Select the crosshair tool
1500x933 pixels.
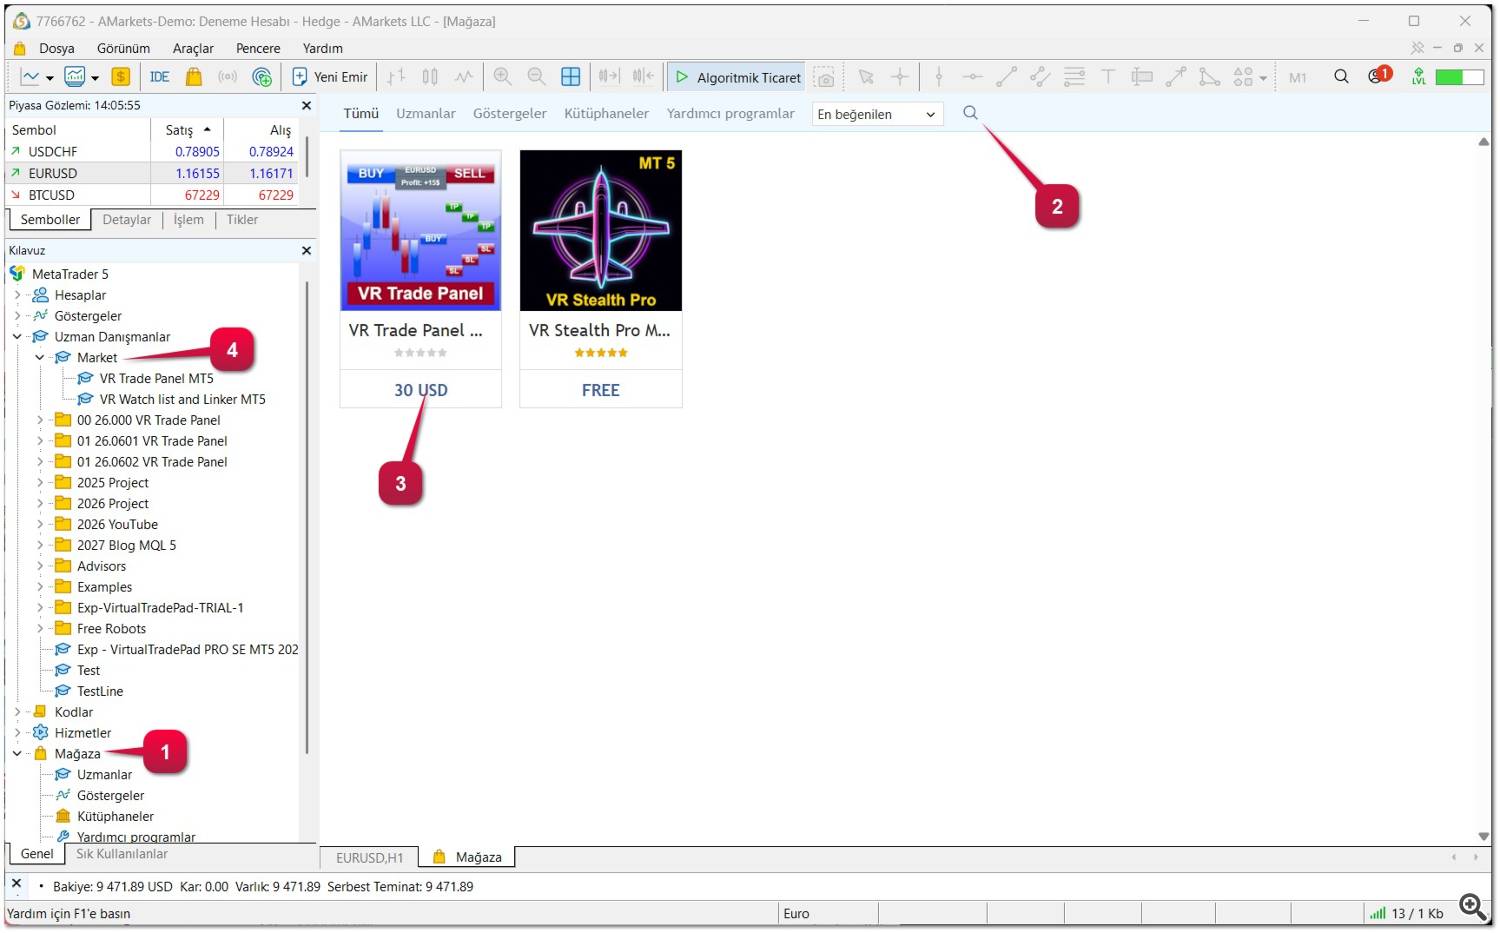(900, 77)
